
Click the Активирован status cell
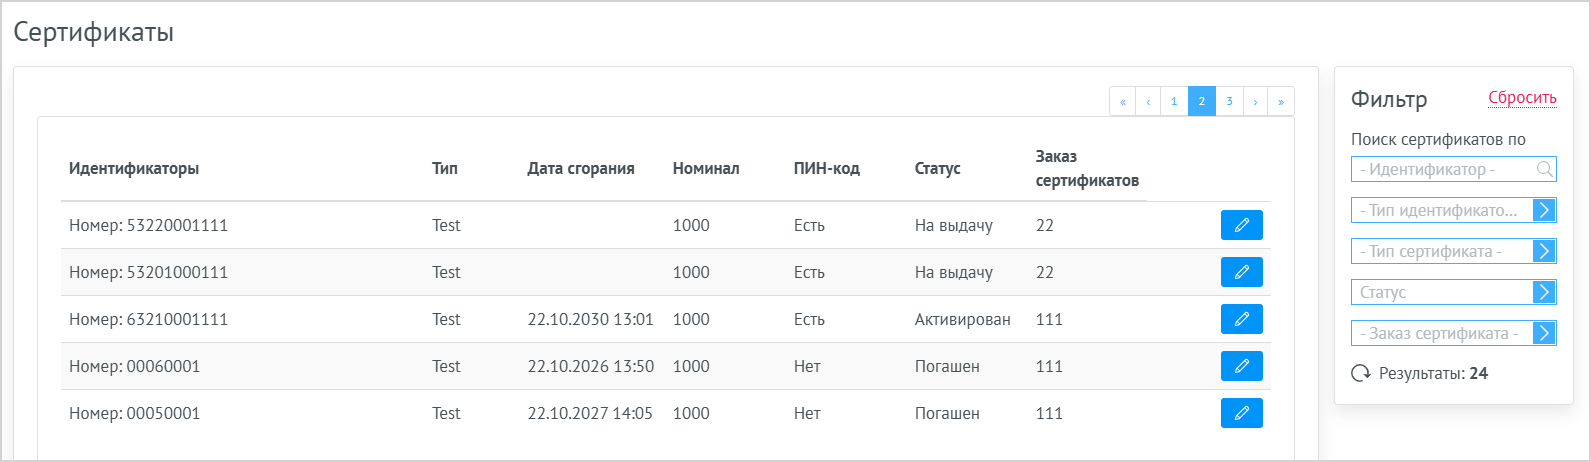[x=962, y=319]
